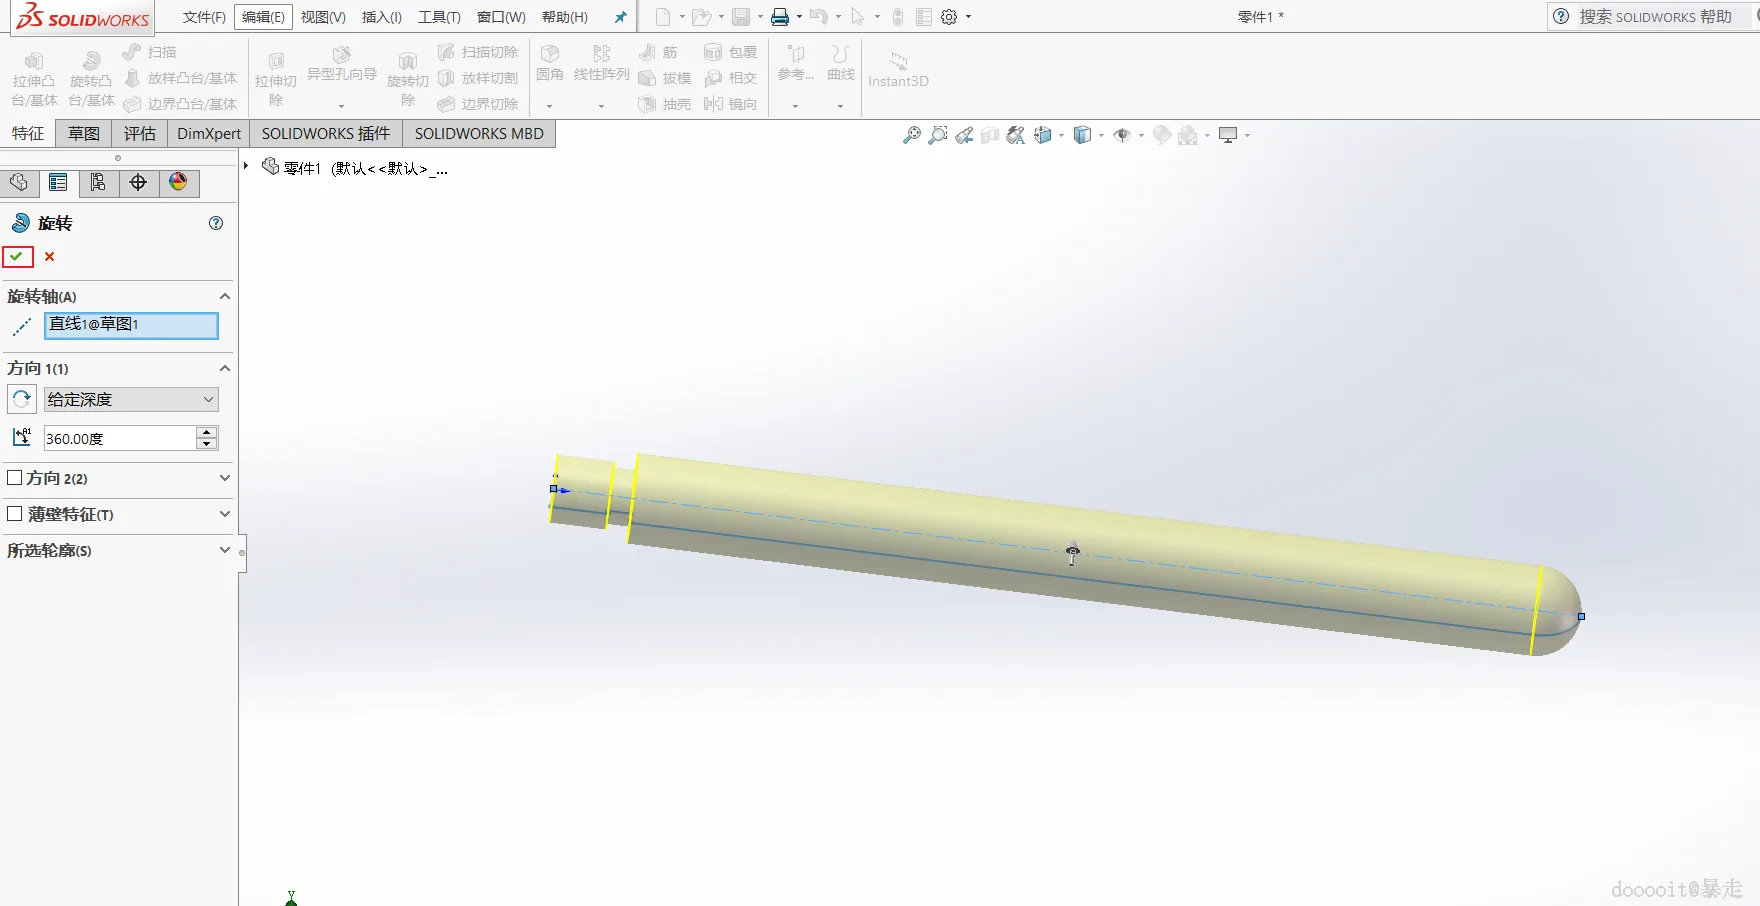Switch to the SOLIDWORKS MBD tab
Viewport: 1760px width, 906px height.
[x=479, y=134]
